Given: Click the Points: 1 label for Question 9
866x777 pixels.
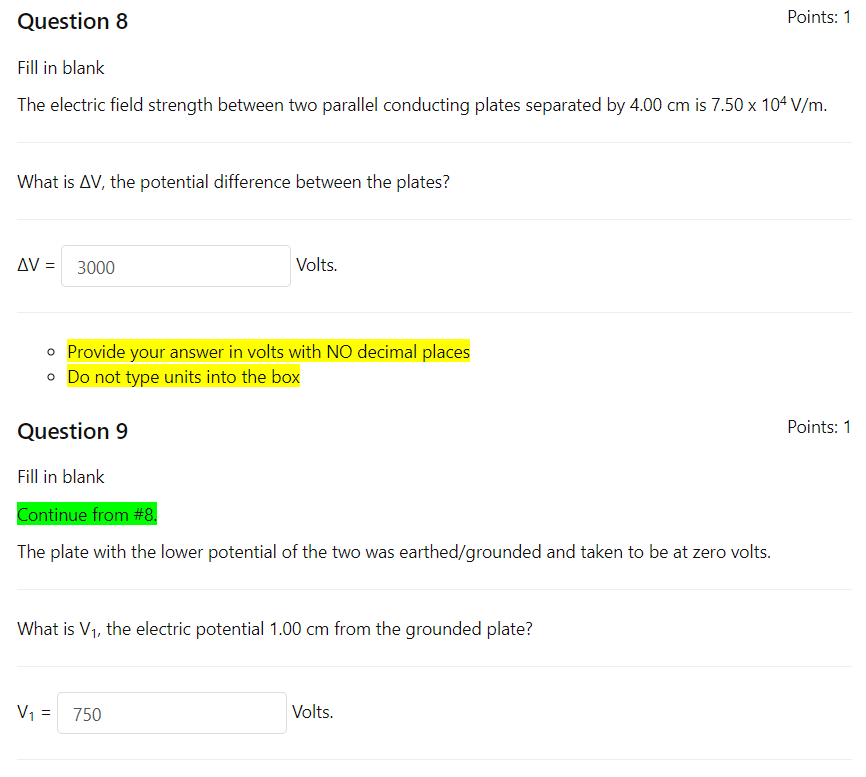Looking at the screenshot, I should (x=819, y=426).
